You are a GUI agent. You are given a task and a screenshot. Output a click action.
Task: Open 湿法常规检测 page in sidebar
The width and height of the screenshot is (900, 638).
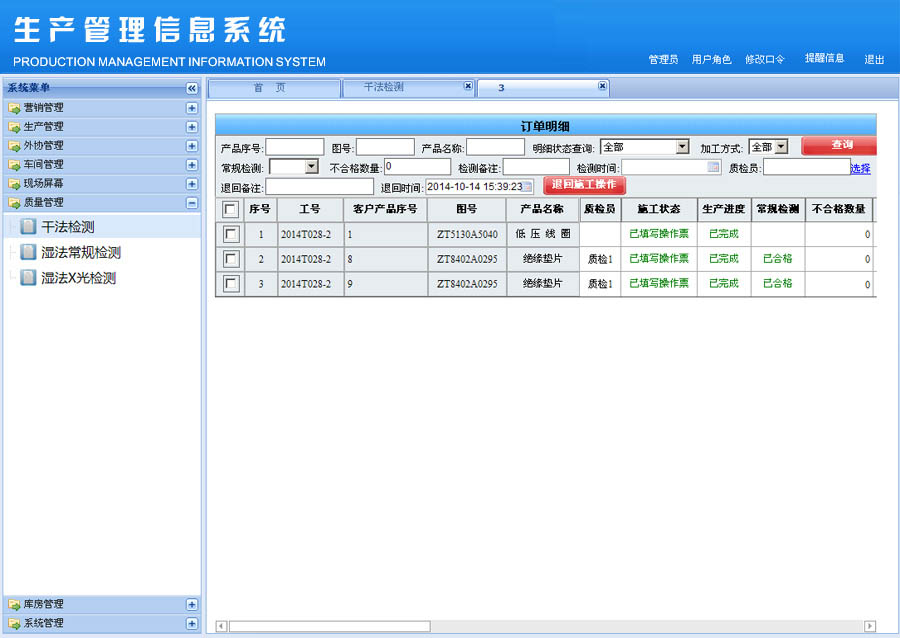click(80, 253)
